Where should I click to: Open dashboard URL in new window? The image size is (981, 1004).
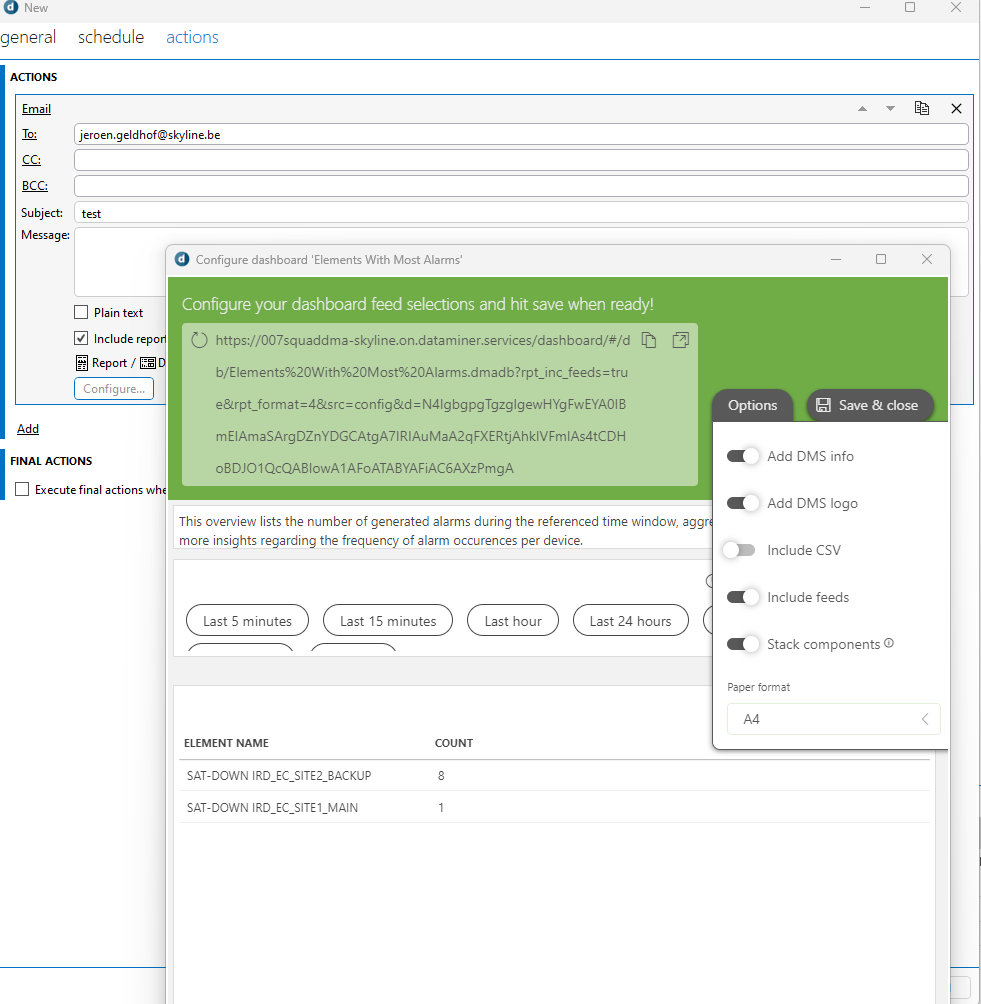click(681, 340)
